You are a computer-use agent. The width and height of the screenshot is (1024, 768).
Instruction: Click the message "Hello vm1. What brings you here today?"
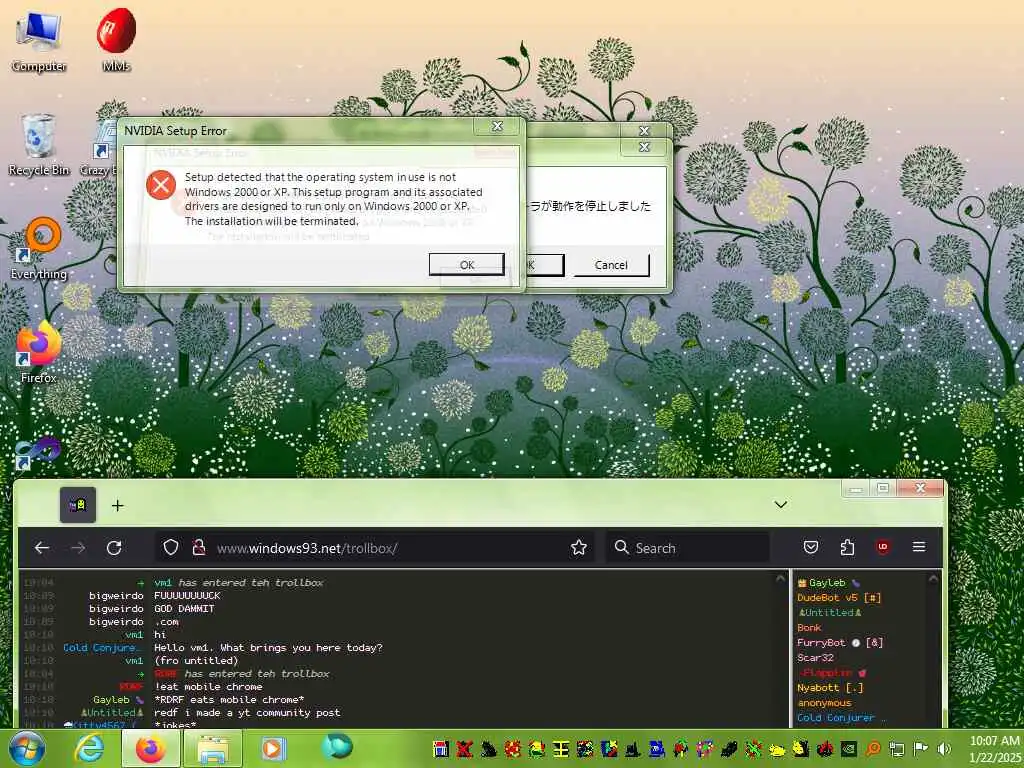tap(268, 648)
